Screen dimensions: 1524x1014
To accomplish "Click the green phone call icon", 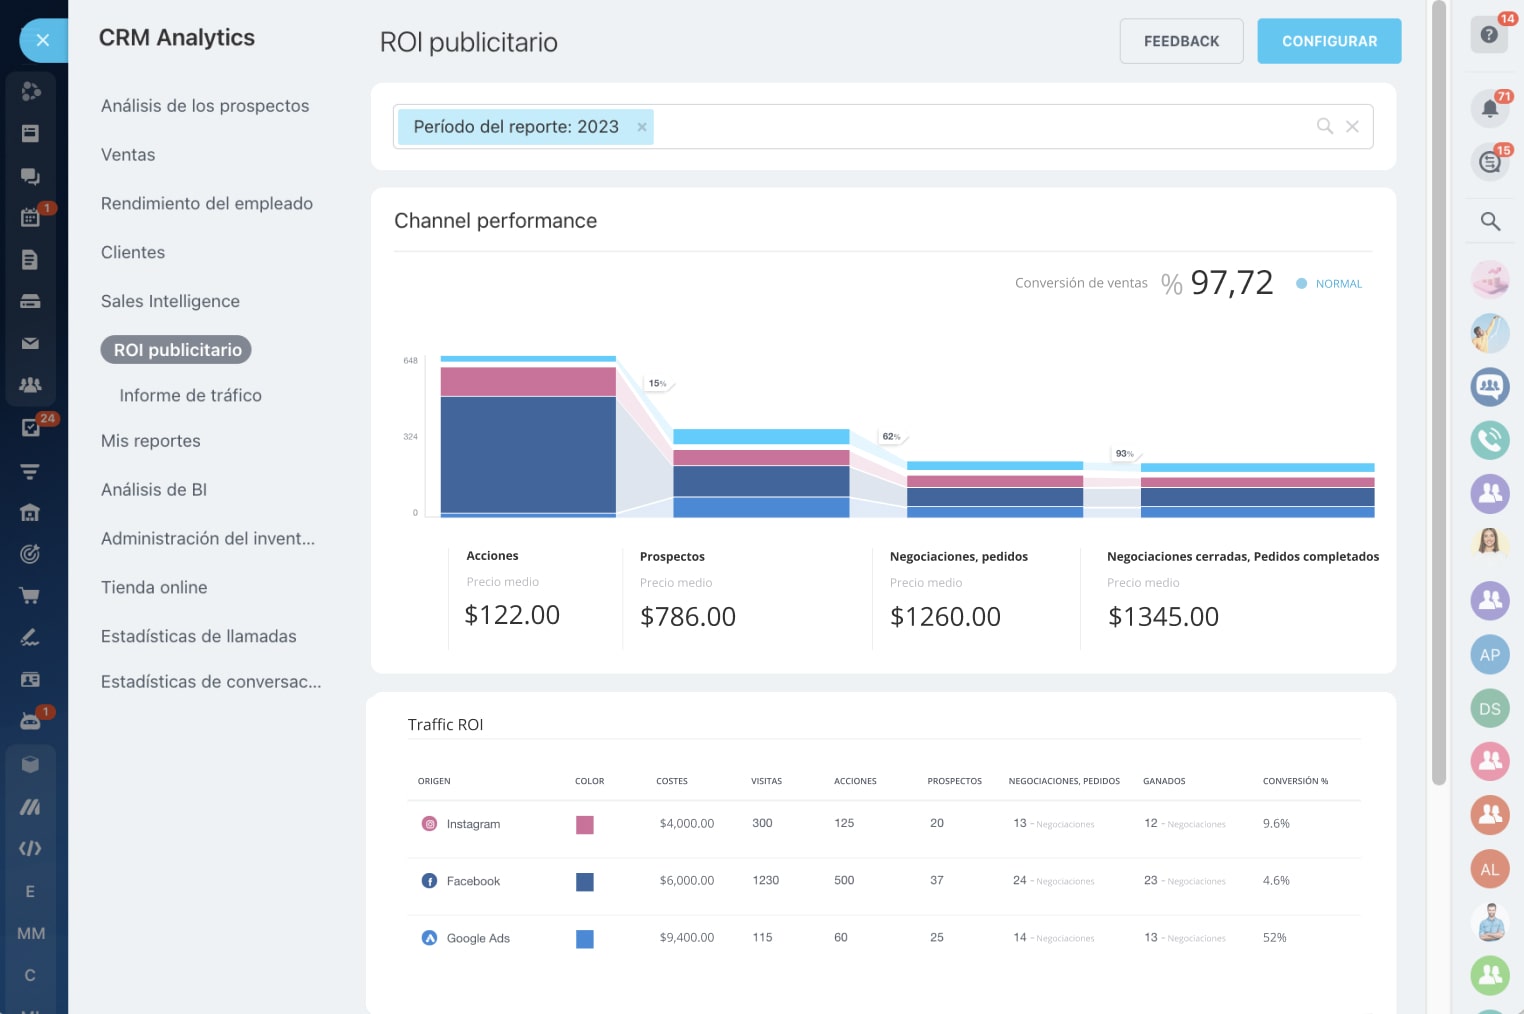I will (x=1489, y=440).
